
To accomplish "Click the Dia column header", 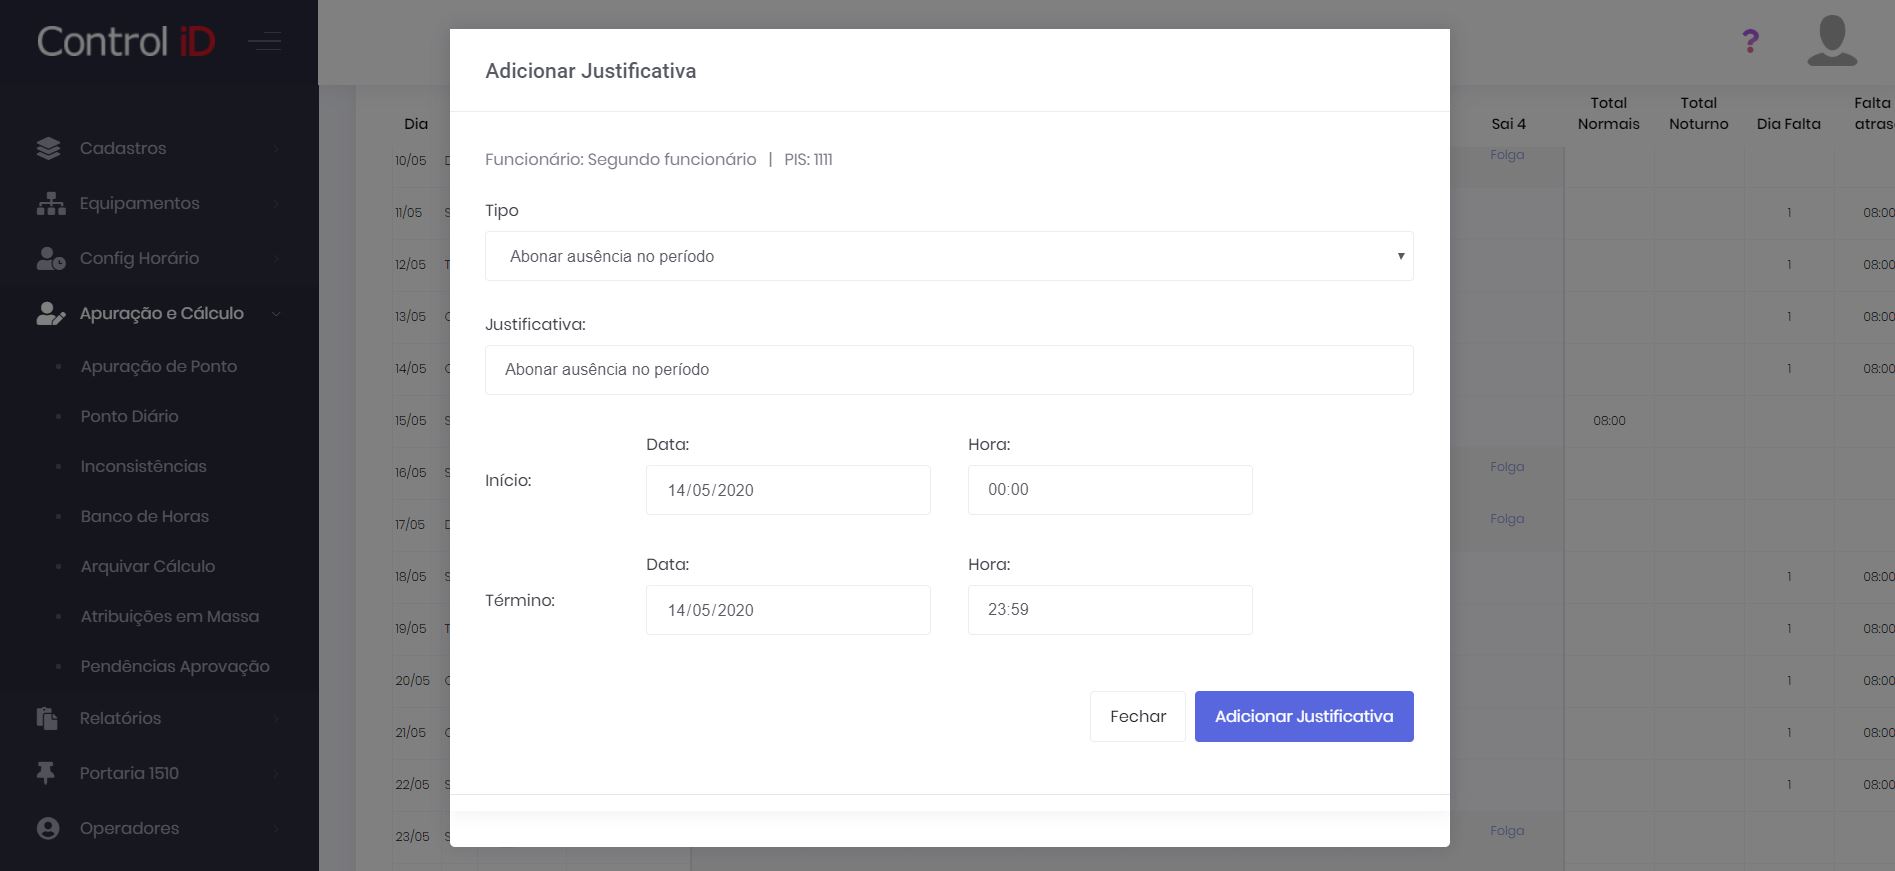I will tap(416, 124).
